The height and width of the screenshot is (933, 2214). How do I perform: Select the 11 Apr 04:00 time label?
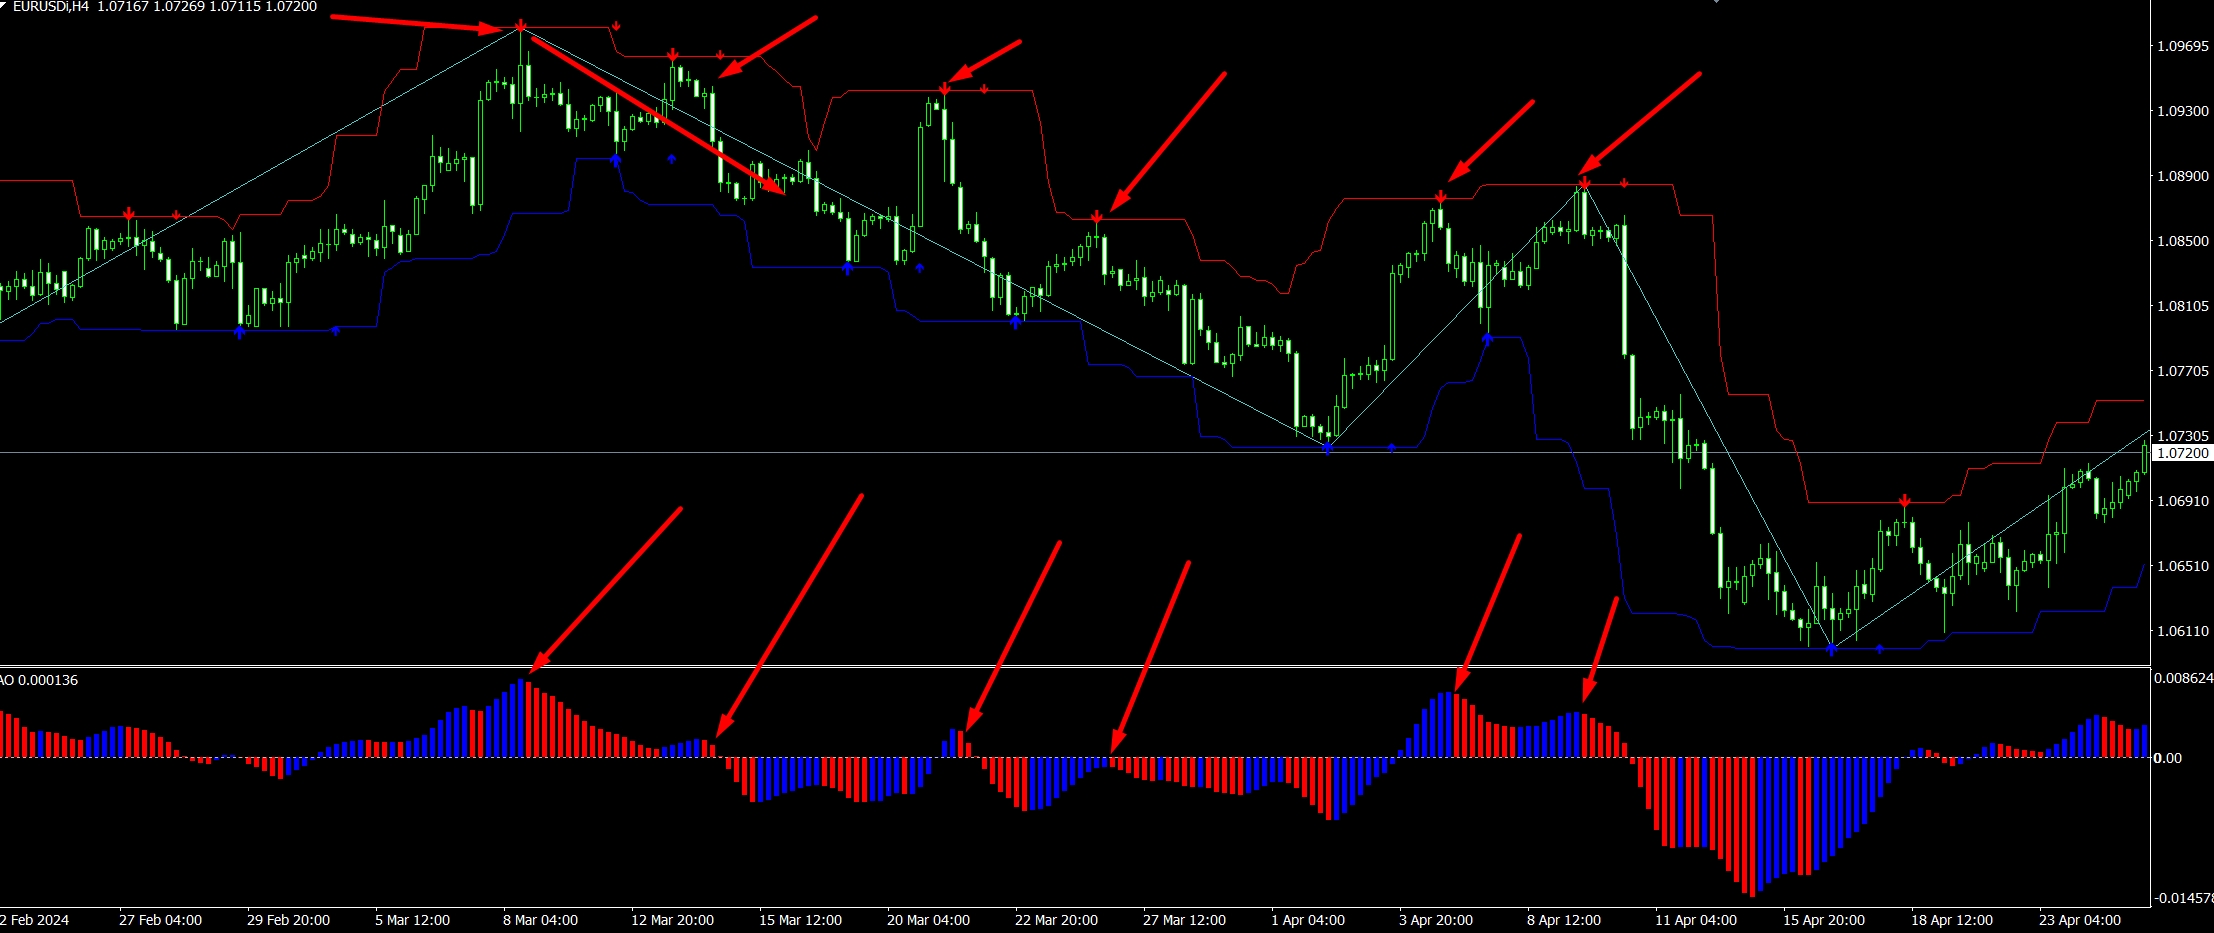[x=1696, y=920]
